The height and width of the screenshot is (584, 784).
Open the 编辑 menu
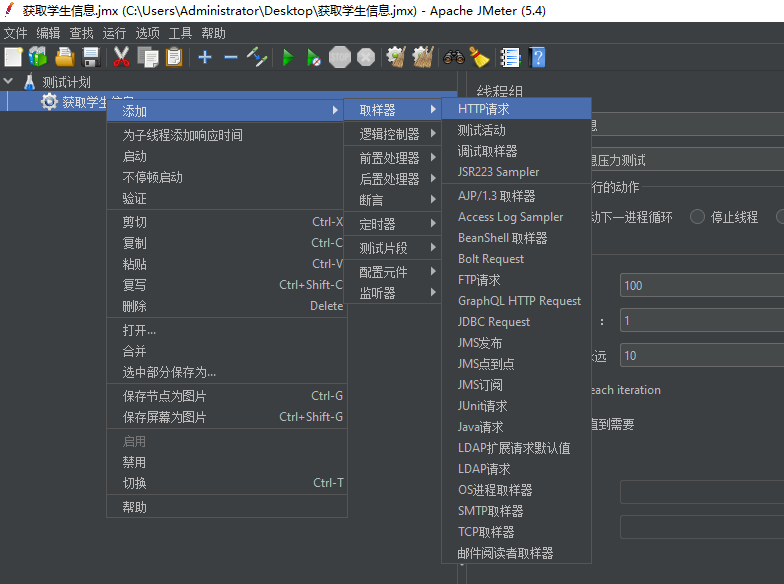(x=48, y=33)
